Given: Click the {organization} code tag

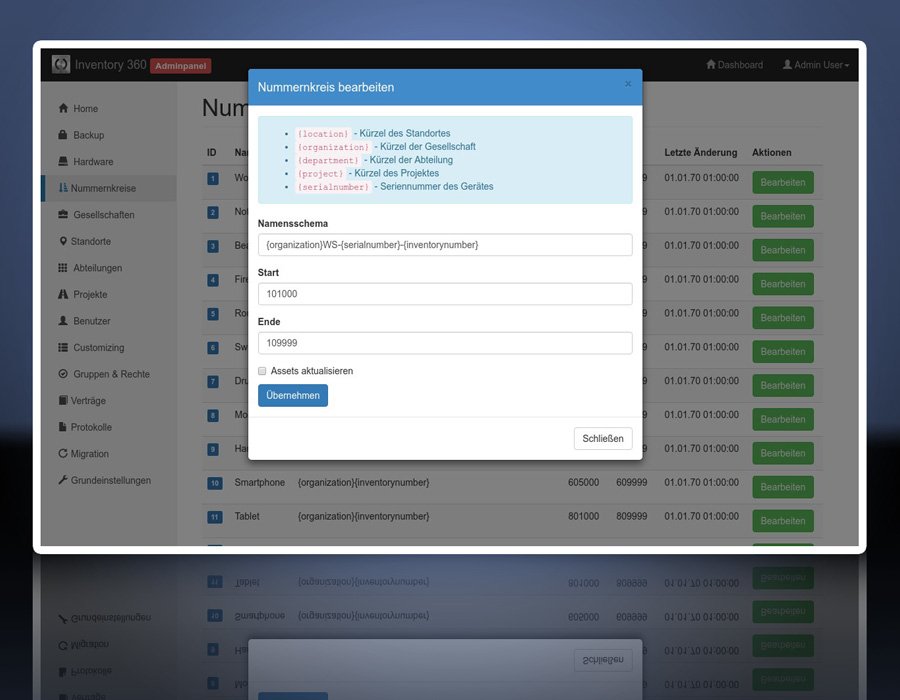Looking at the screenshot, I should pyautogui.click(x=333, y=147).
